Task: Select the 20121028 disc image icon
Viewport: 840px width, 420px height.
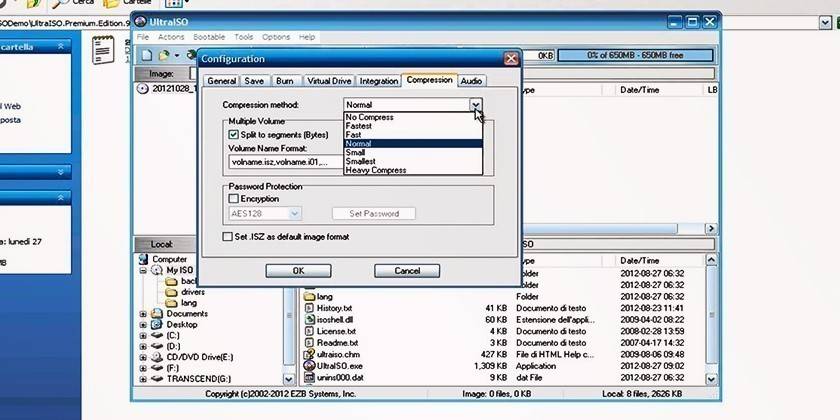Action: (x=142, y=89)
